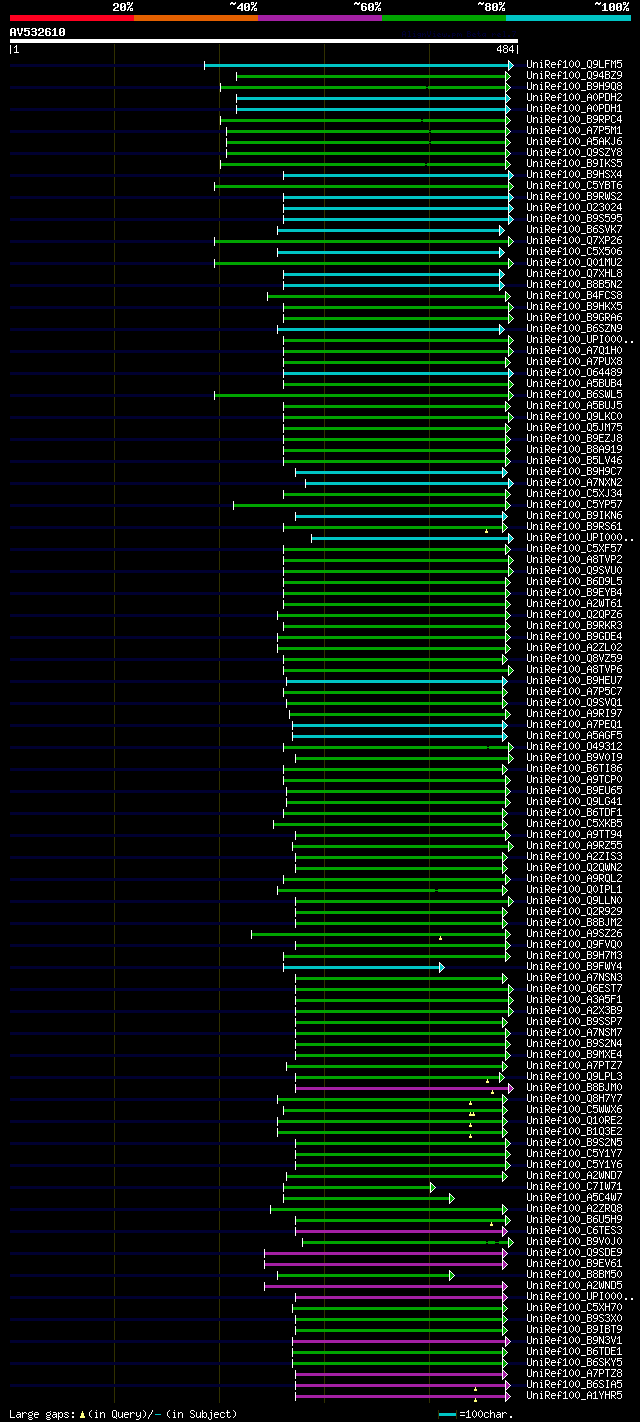Open hit UniRef100_Q9LFM5
This screenshot has height=1422, width=640.
(x=574, y=65)
